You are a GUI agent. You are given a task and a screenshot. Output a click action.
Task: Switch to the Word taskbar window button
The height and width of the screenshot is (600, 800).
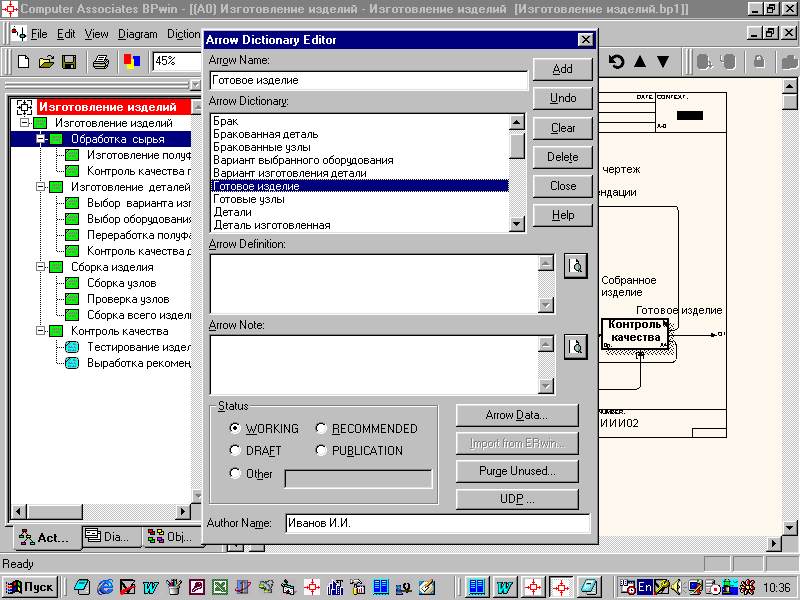[x=505, y=587]
